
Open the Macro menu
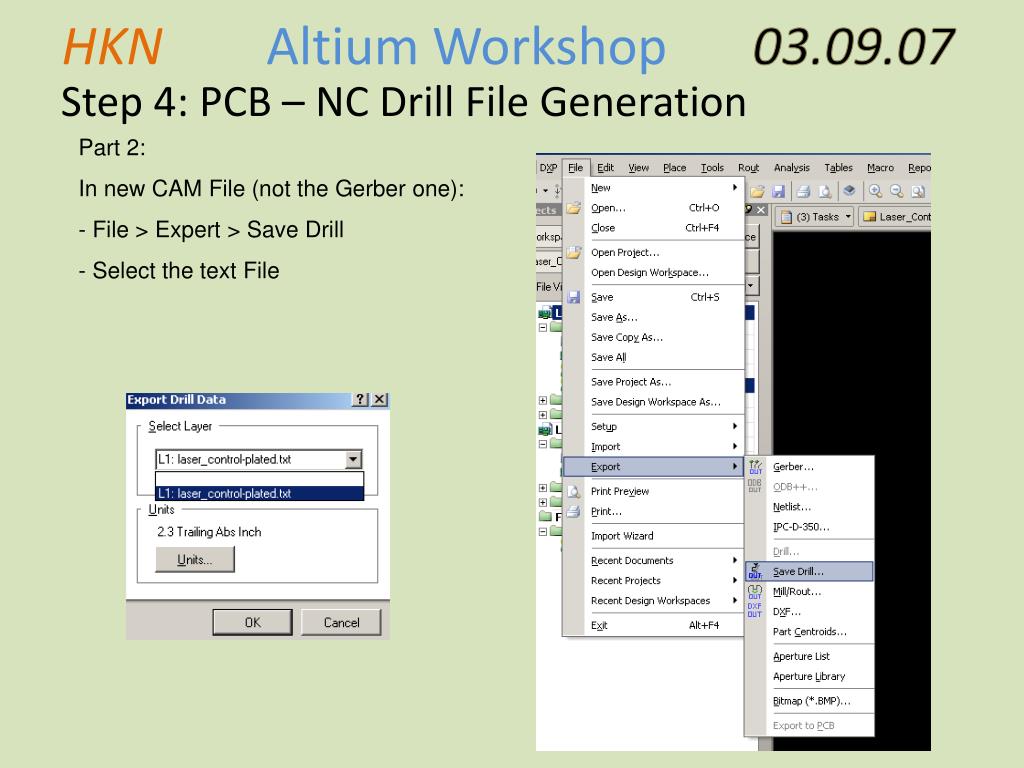880,167
